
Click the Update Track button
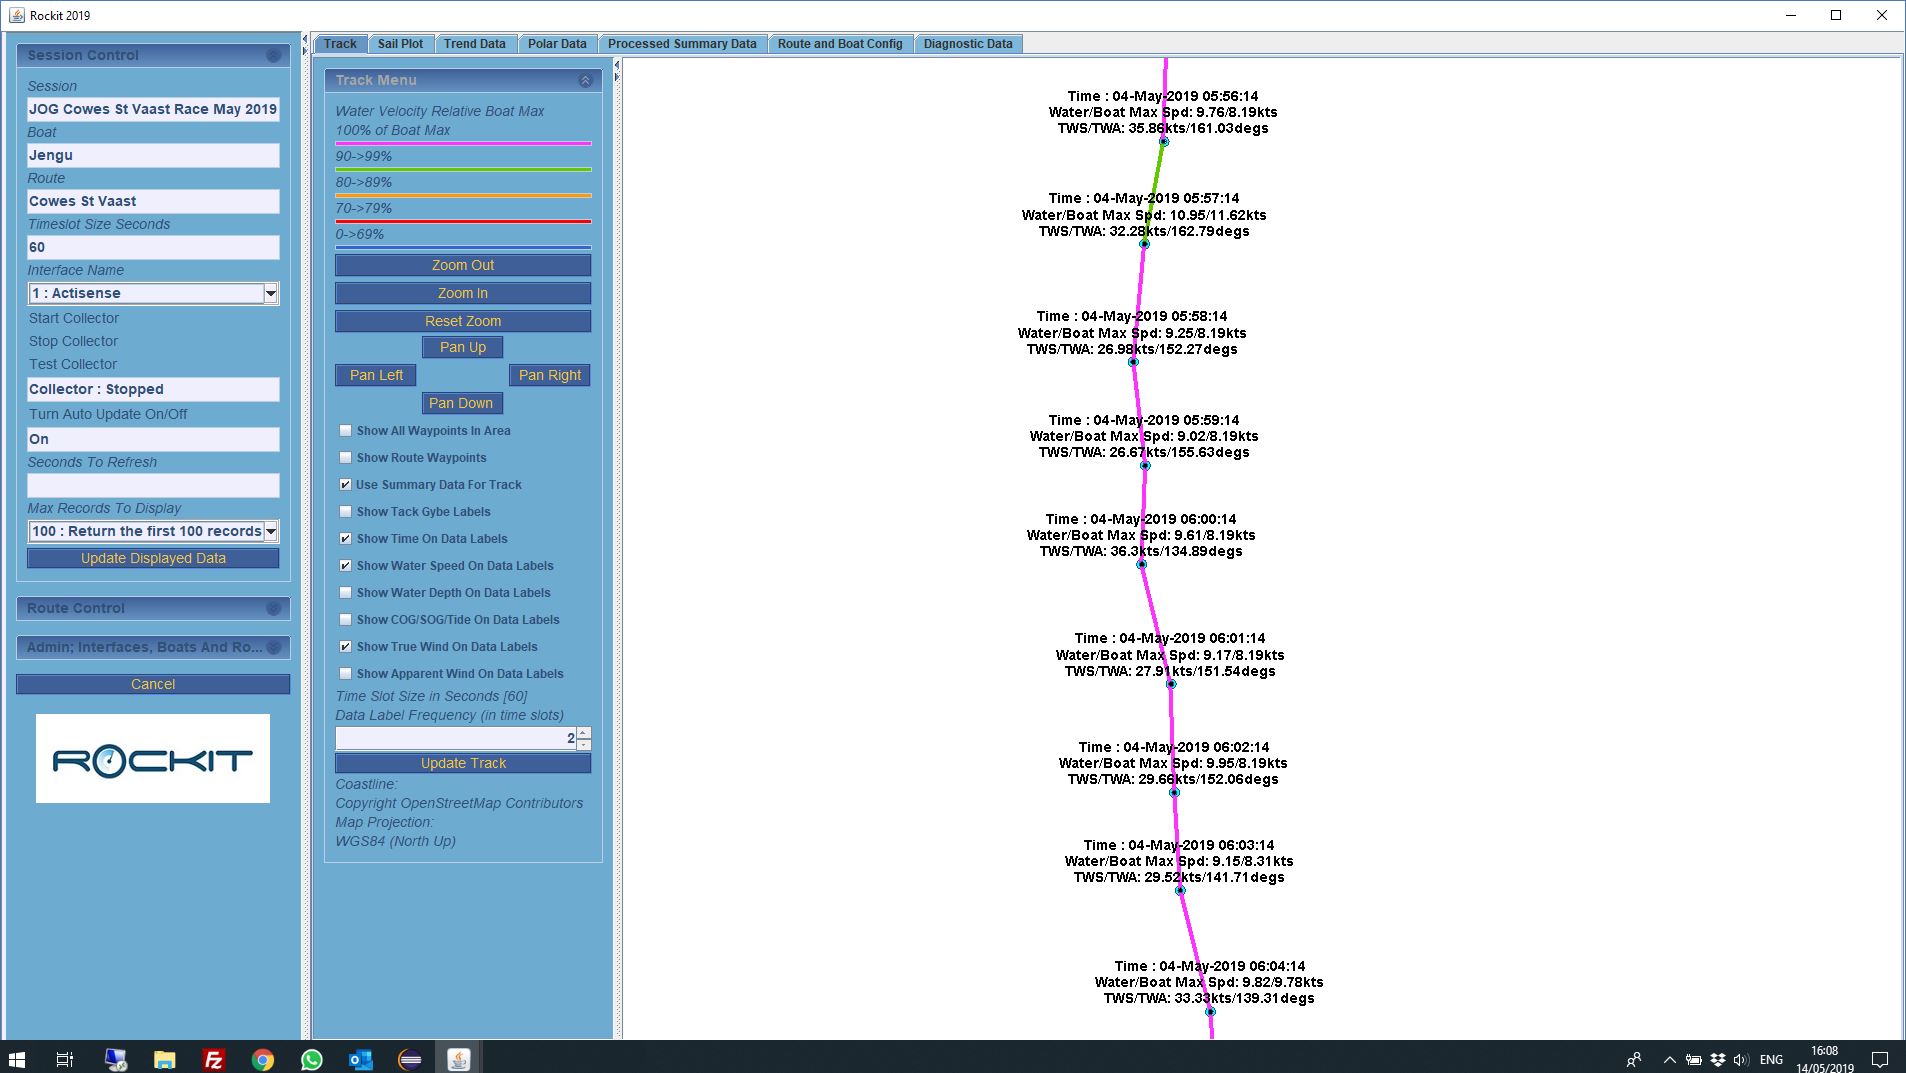tap(463, 763)
